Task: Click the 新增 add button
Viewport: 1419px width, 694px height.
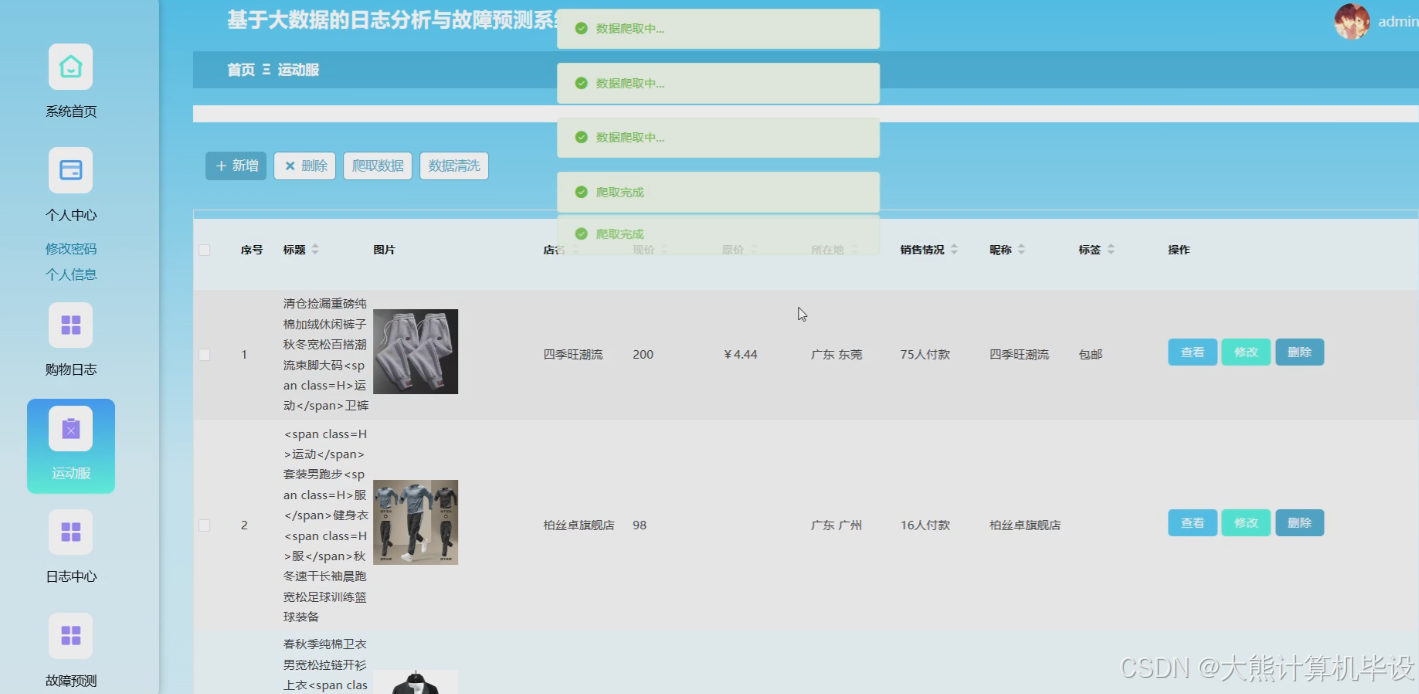Action: tap(236, 166)
